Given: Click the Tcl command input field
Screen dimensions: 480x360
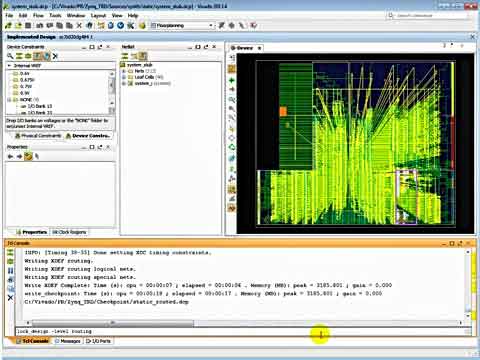Looking at the screenshot, I should pos(243,331).
